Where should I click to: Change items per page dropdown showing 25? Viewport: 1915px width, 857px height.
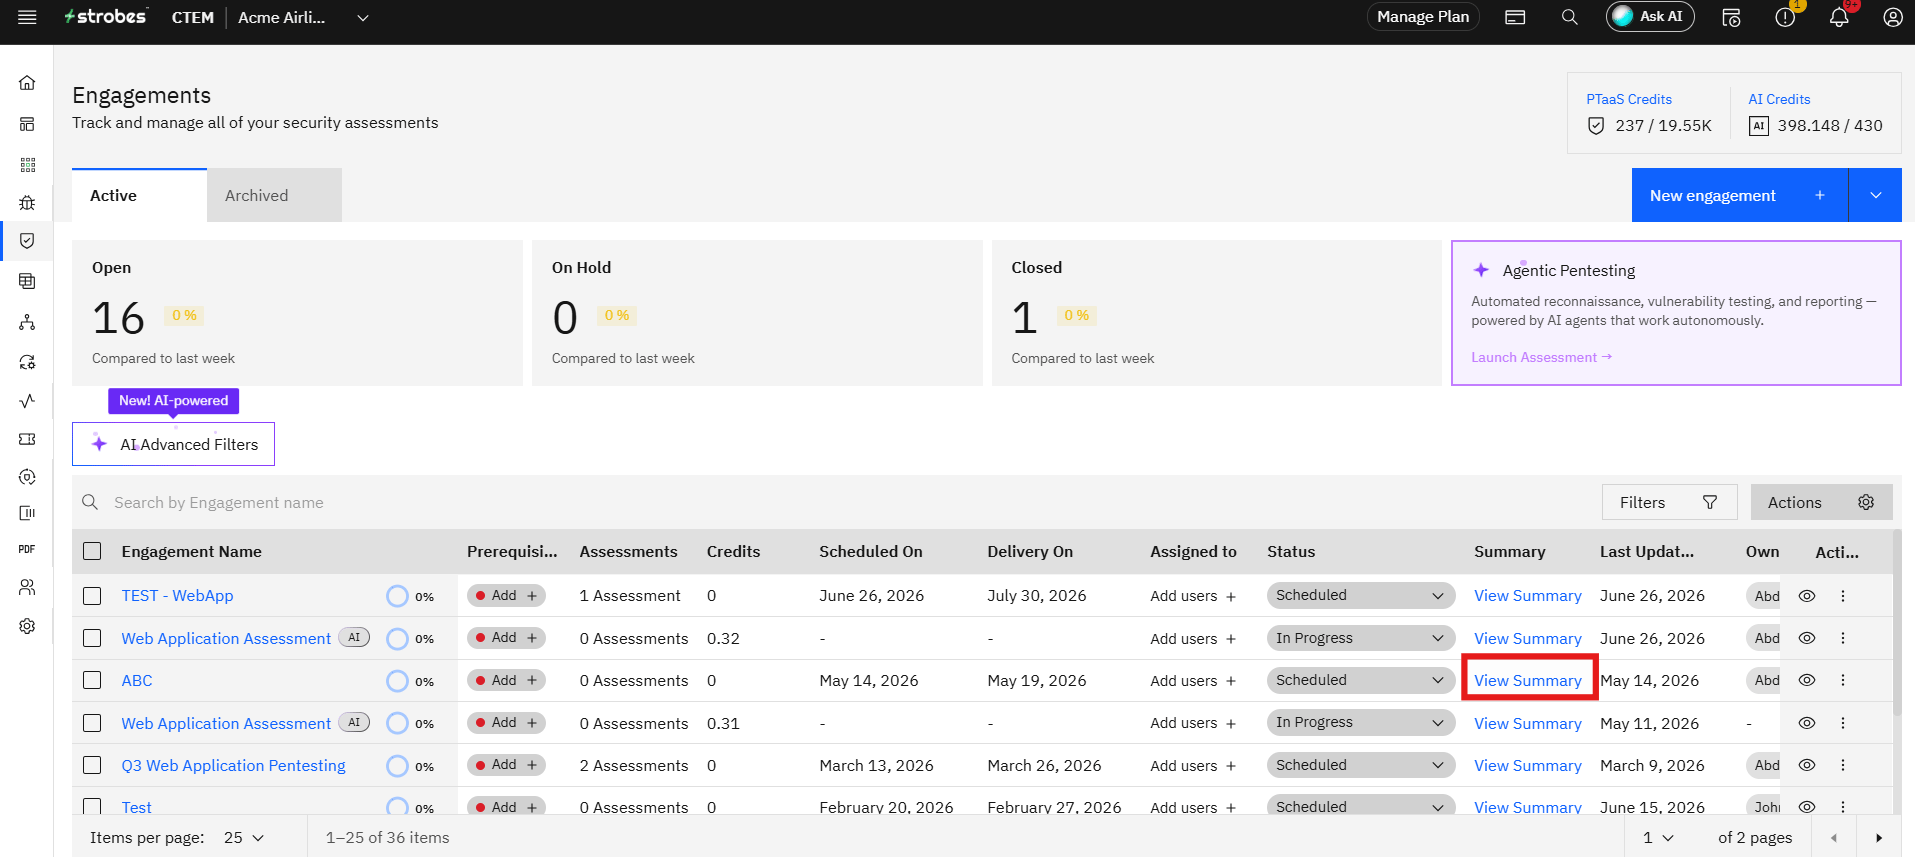point(244,837)
